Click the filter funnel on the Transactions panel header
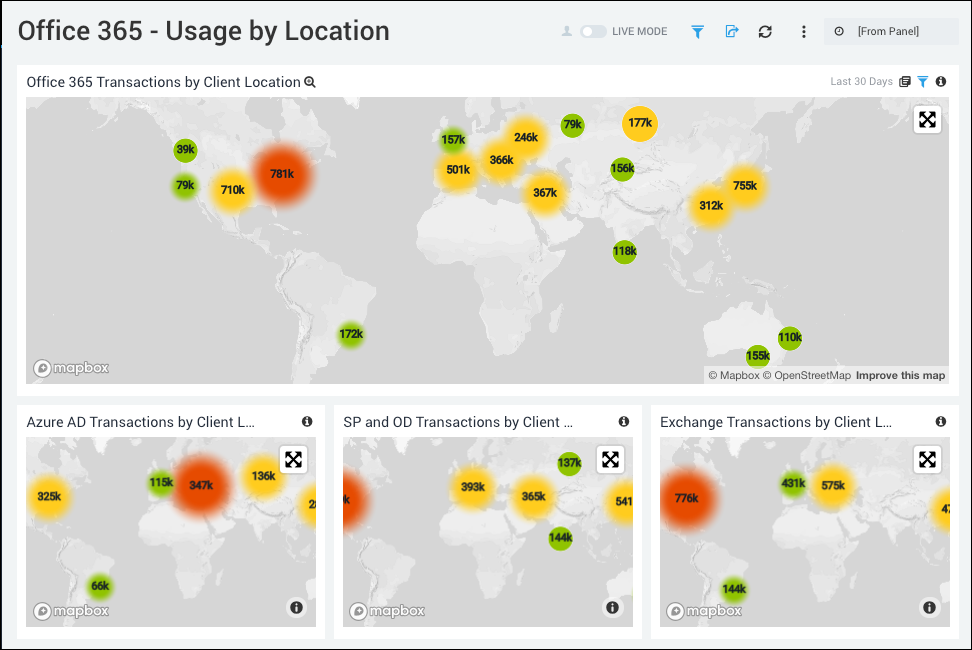 coord(922,81)
